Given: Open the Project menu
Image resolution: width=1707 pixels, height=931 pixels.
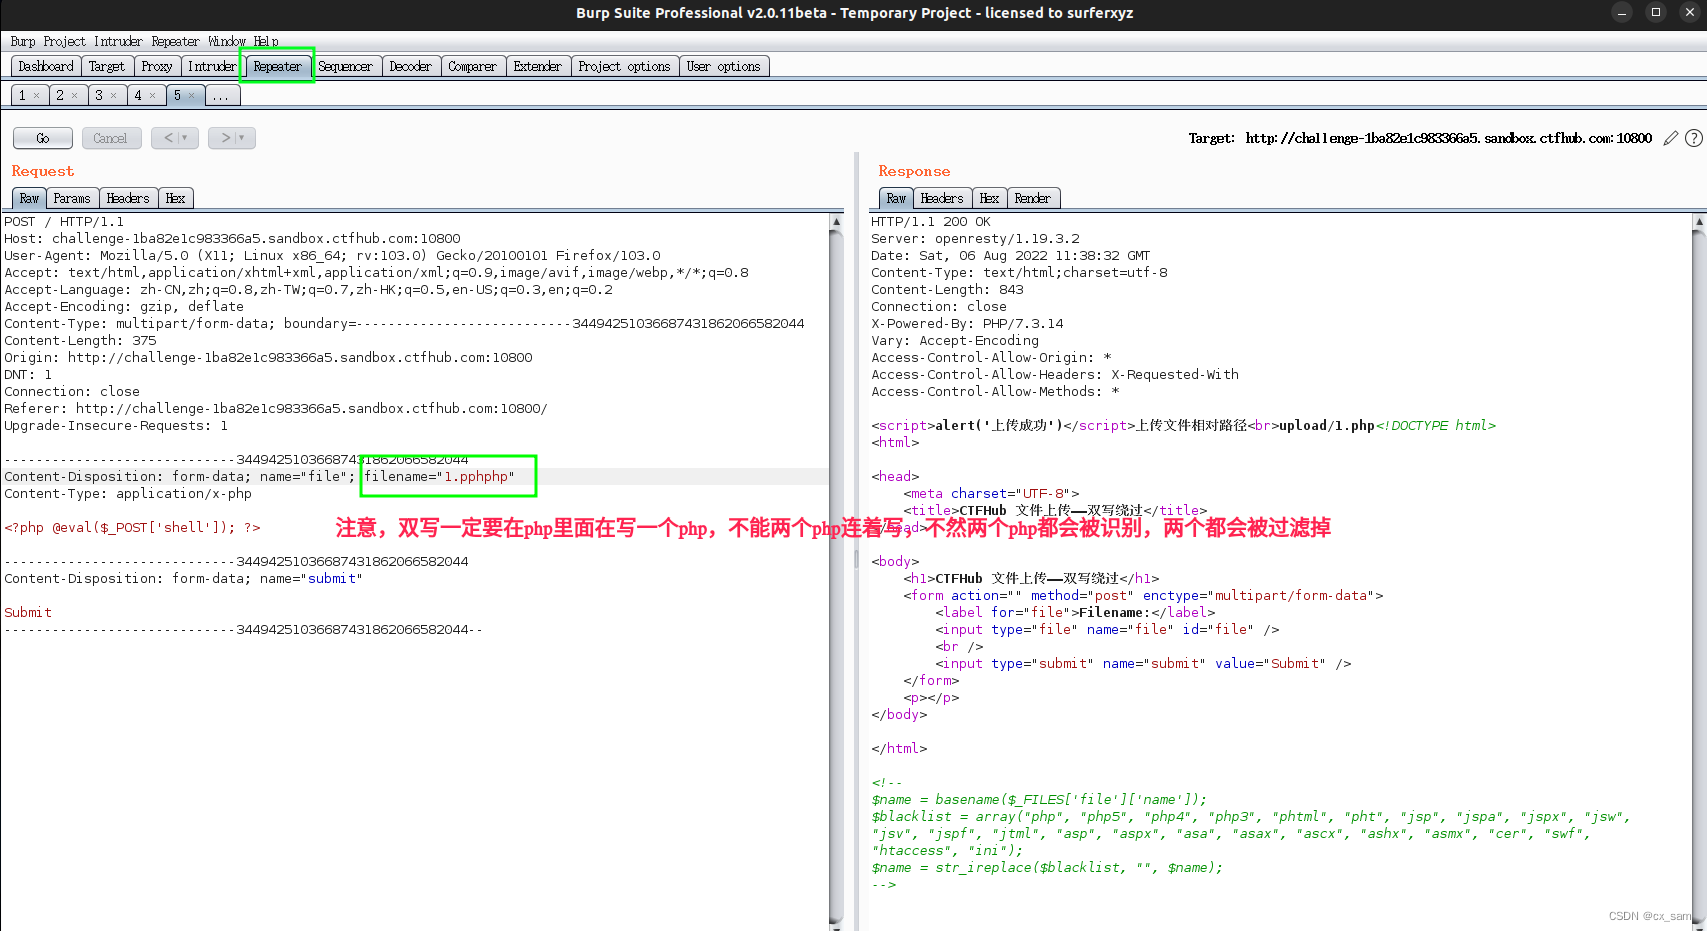Looking at the screenshot, I should pyautogui.click(x=65, y=41).
